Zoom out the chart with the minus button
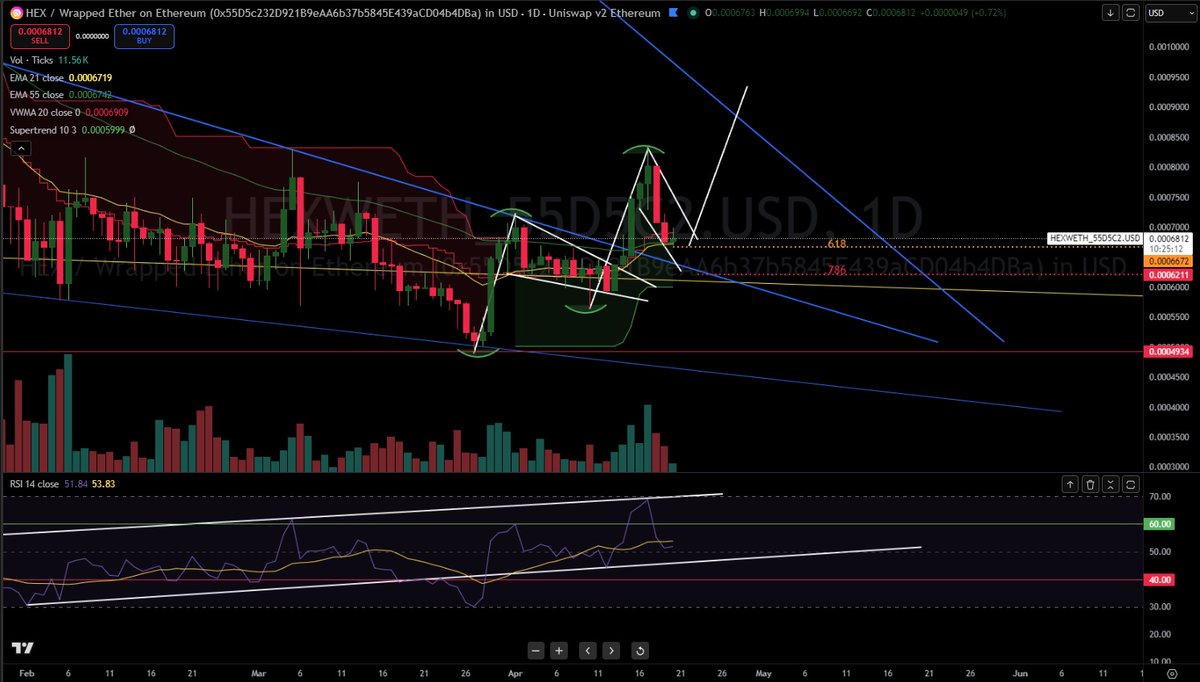1200x682 pixels. click(534, 650)
